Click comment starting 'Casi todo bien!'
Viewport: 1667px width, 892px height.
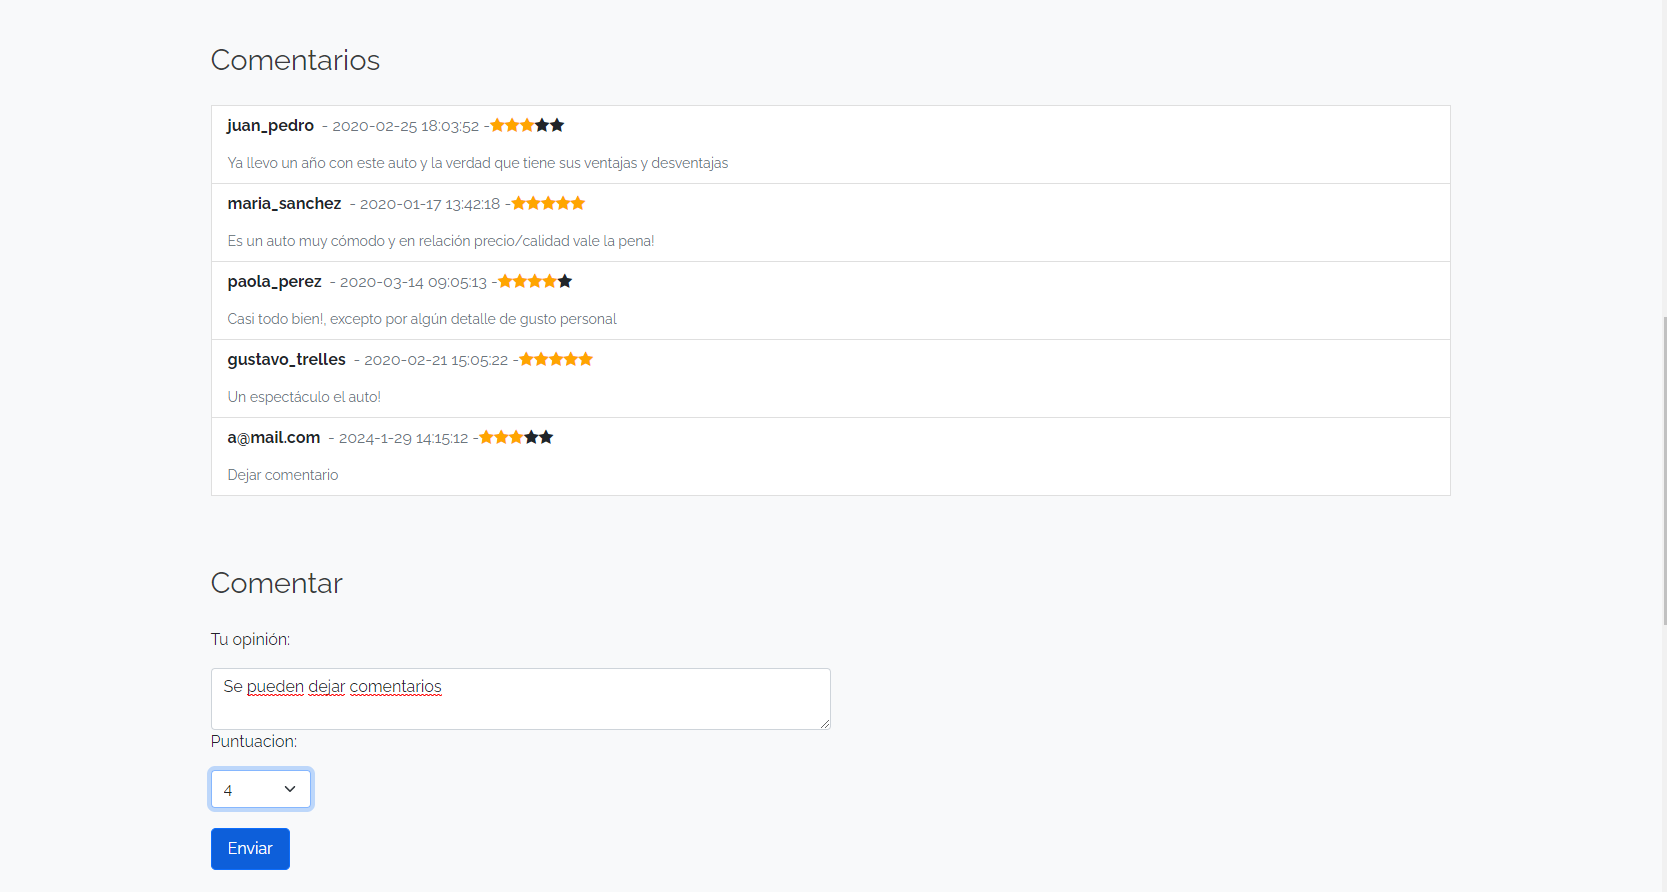pos(422,319)
